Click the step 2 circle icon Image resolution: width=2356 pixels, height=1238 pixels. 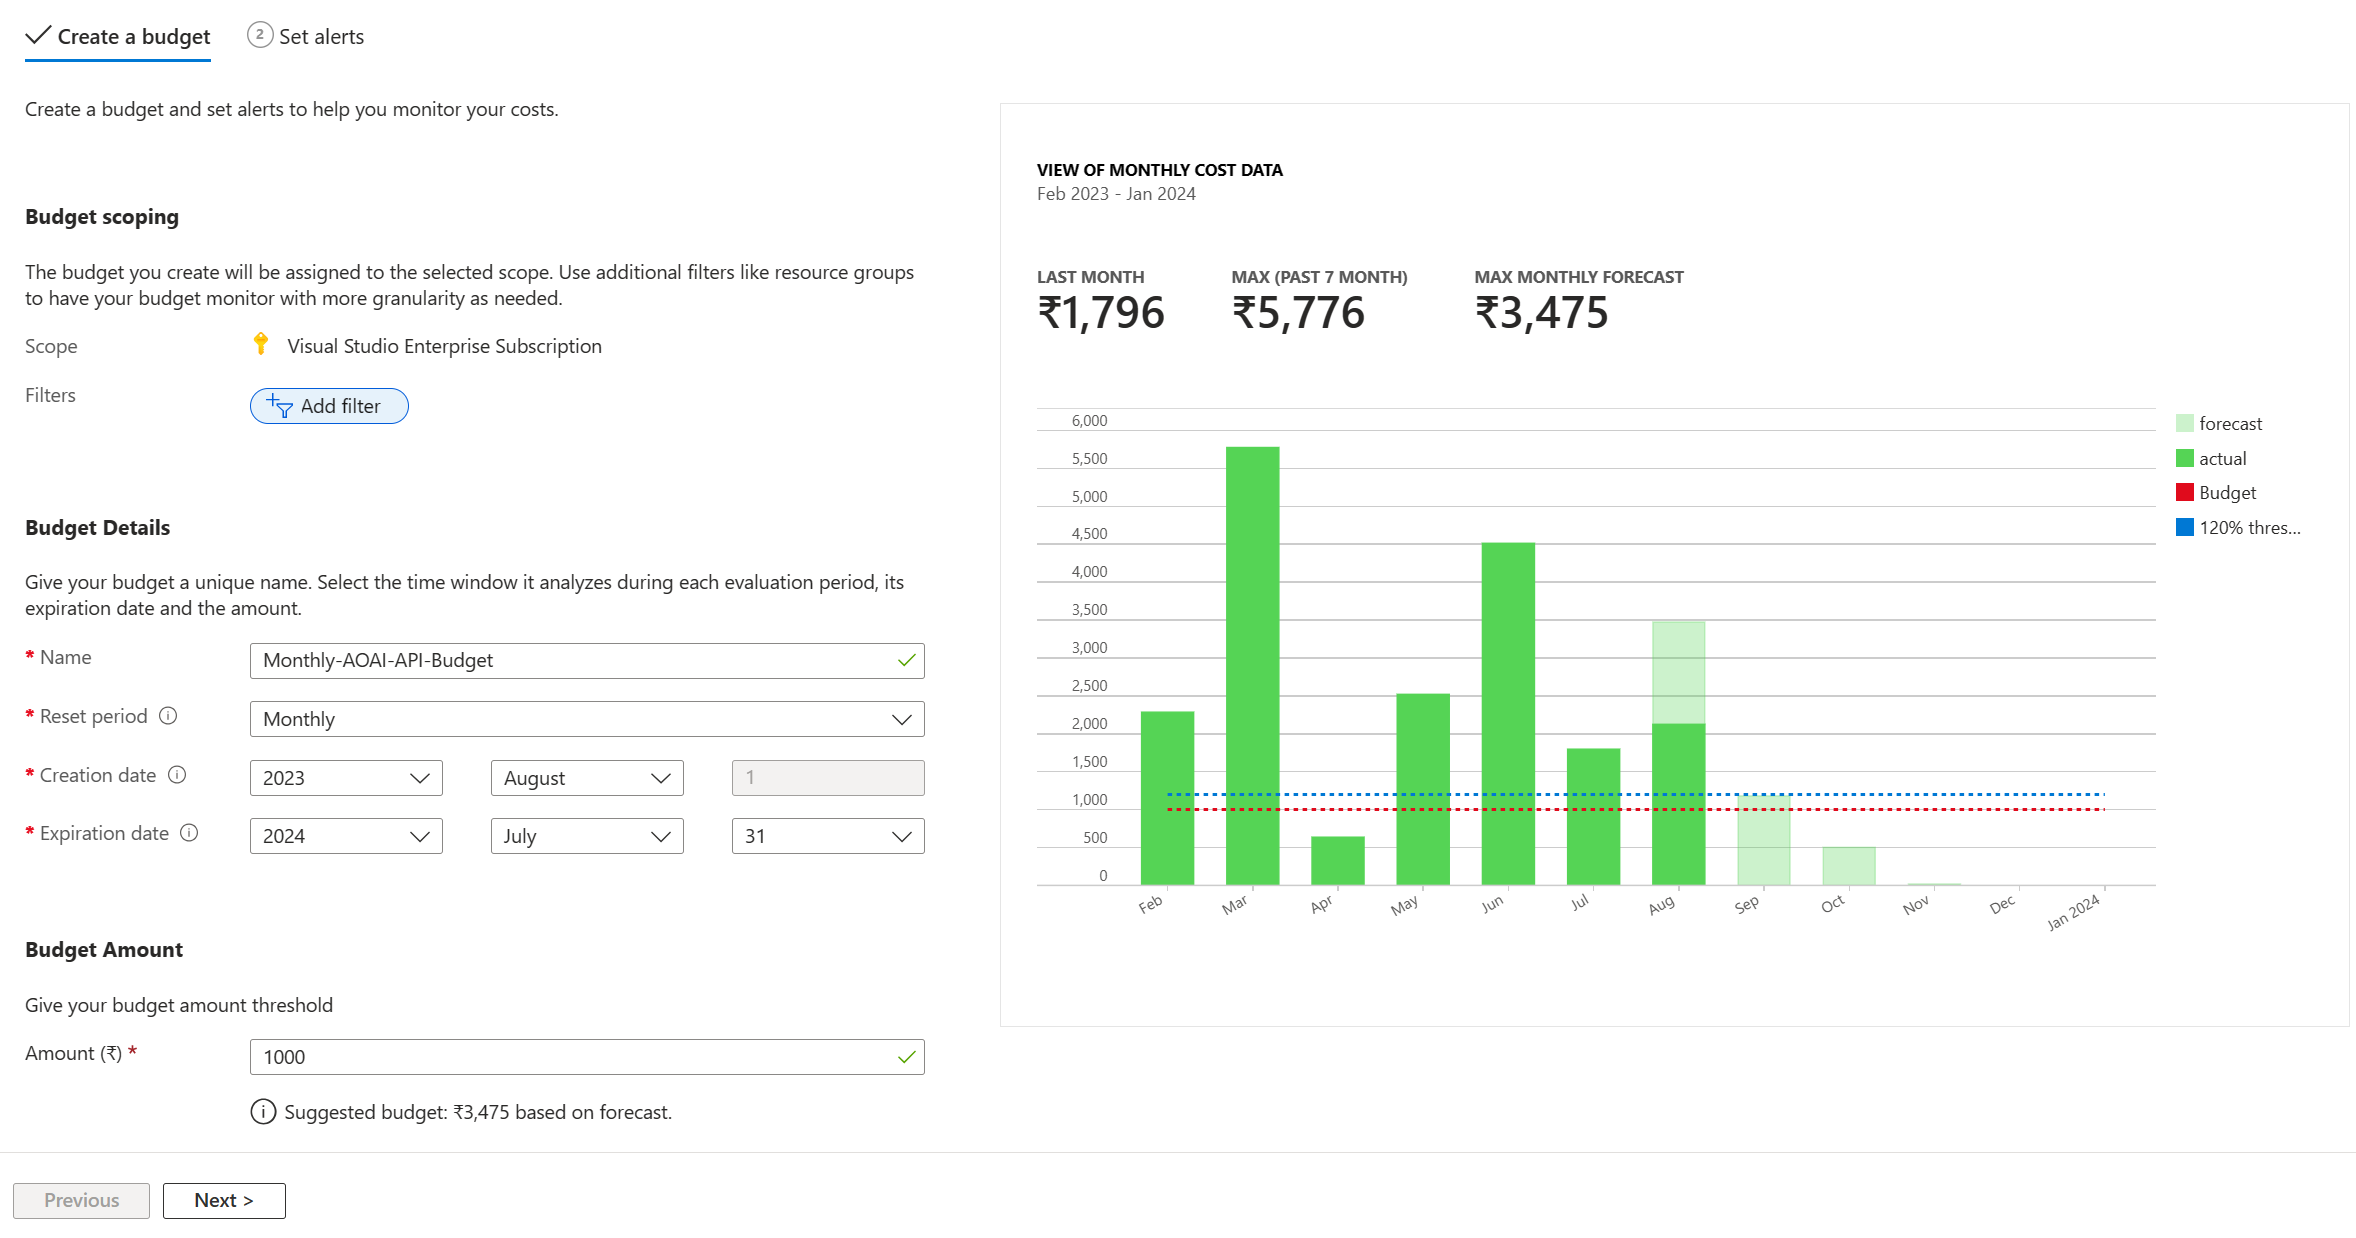(x=259, y=35)
